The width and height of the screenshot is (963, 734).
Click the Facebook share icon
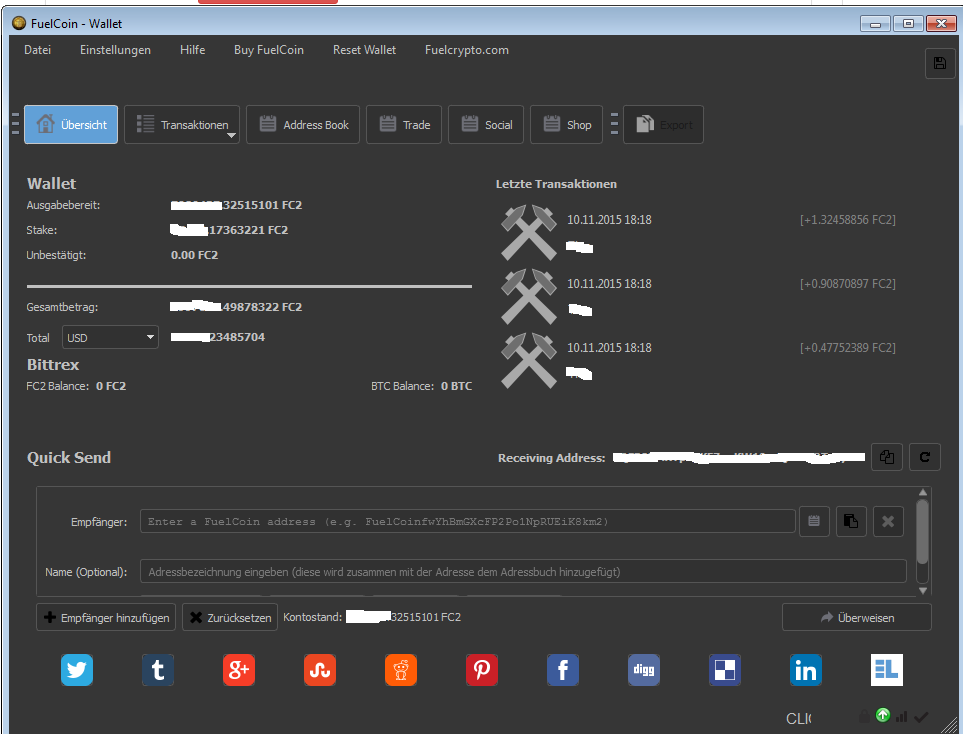tap(563, 670)
